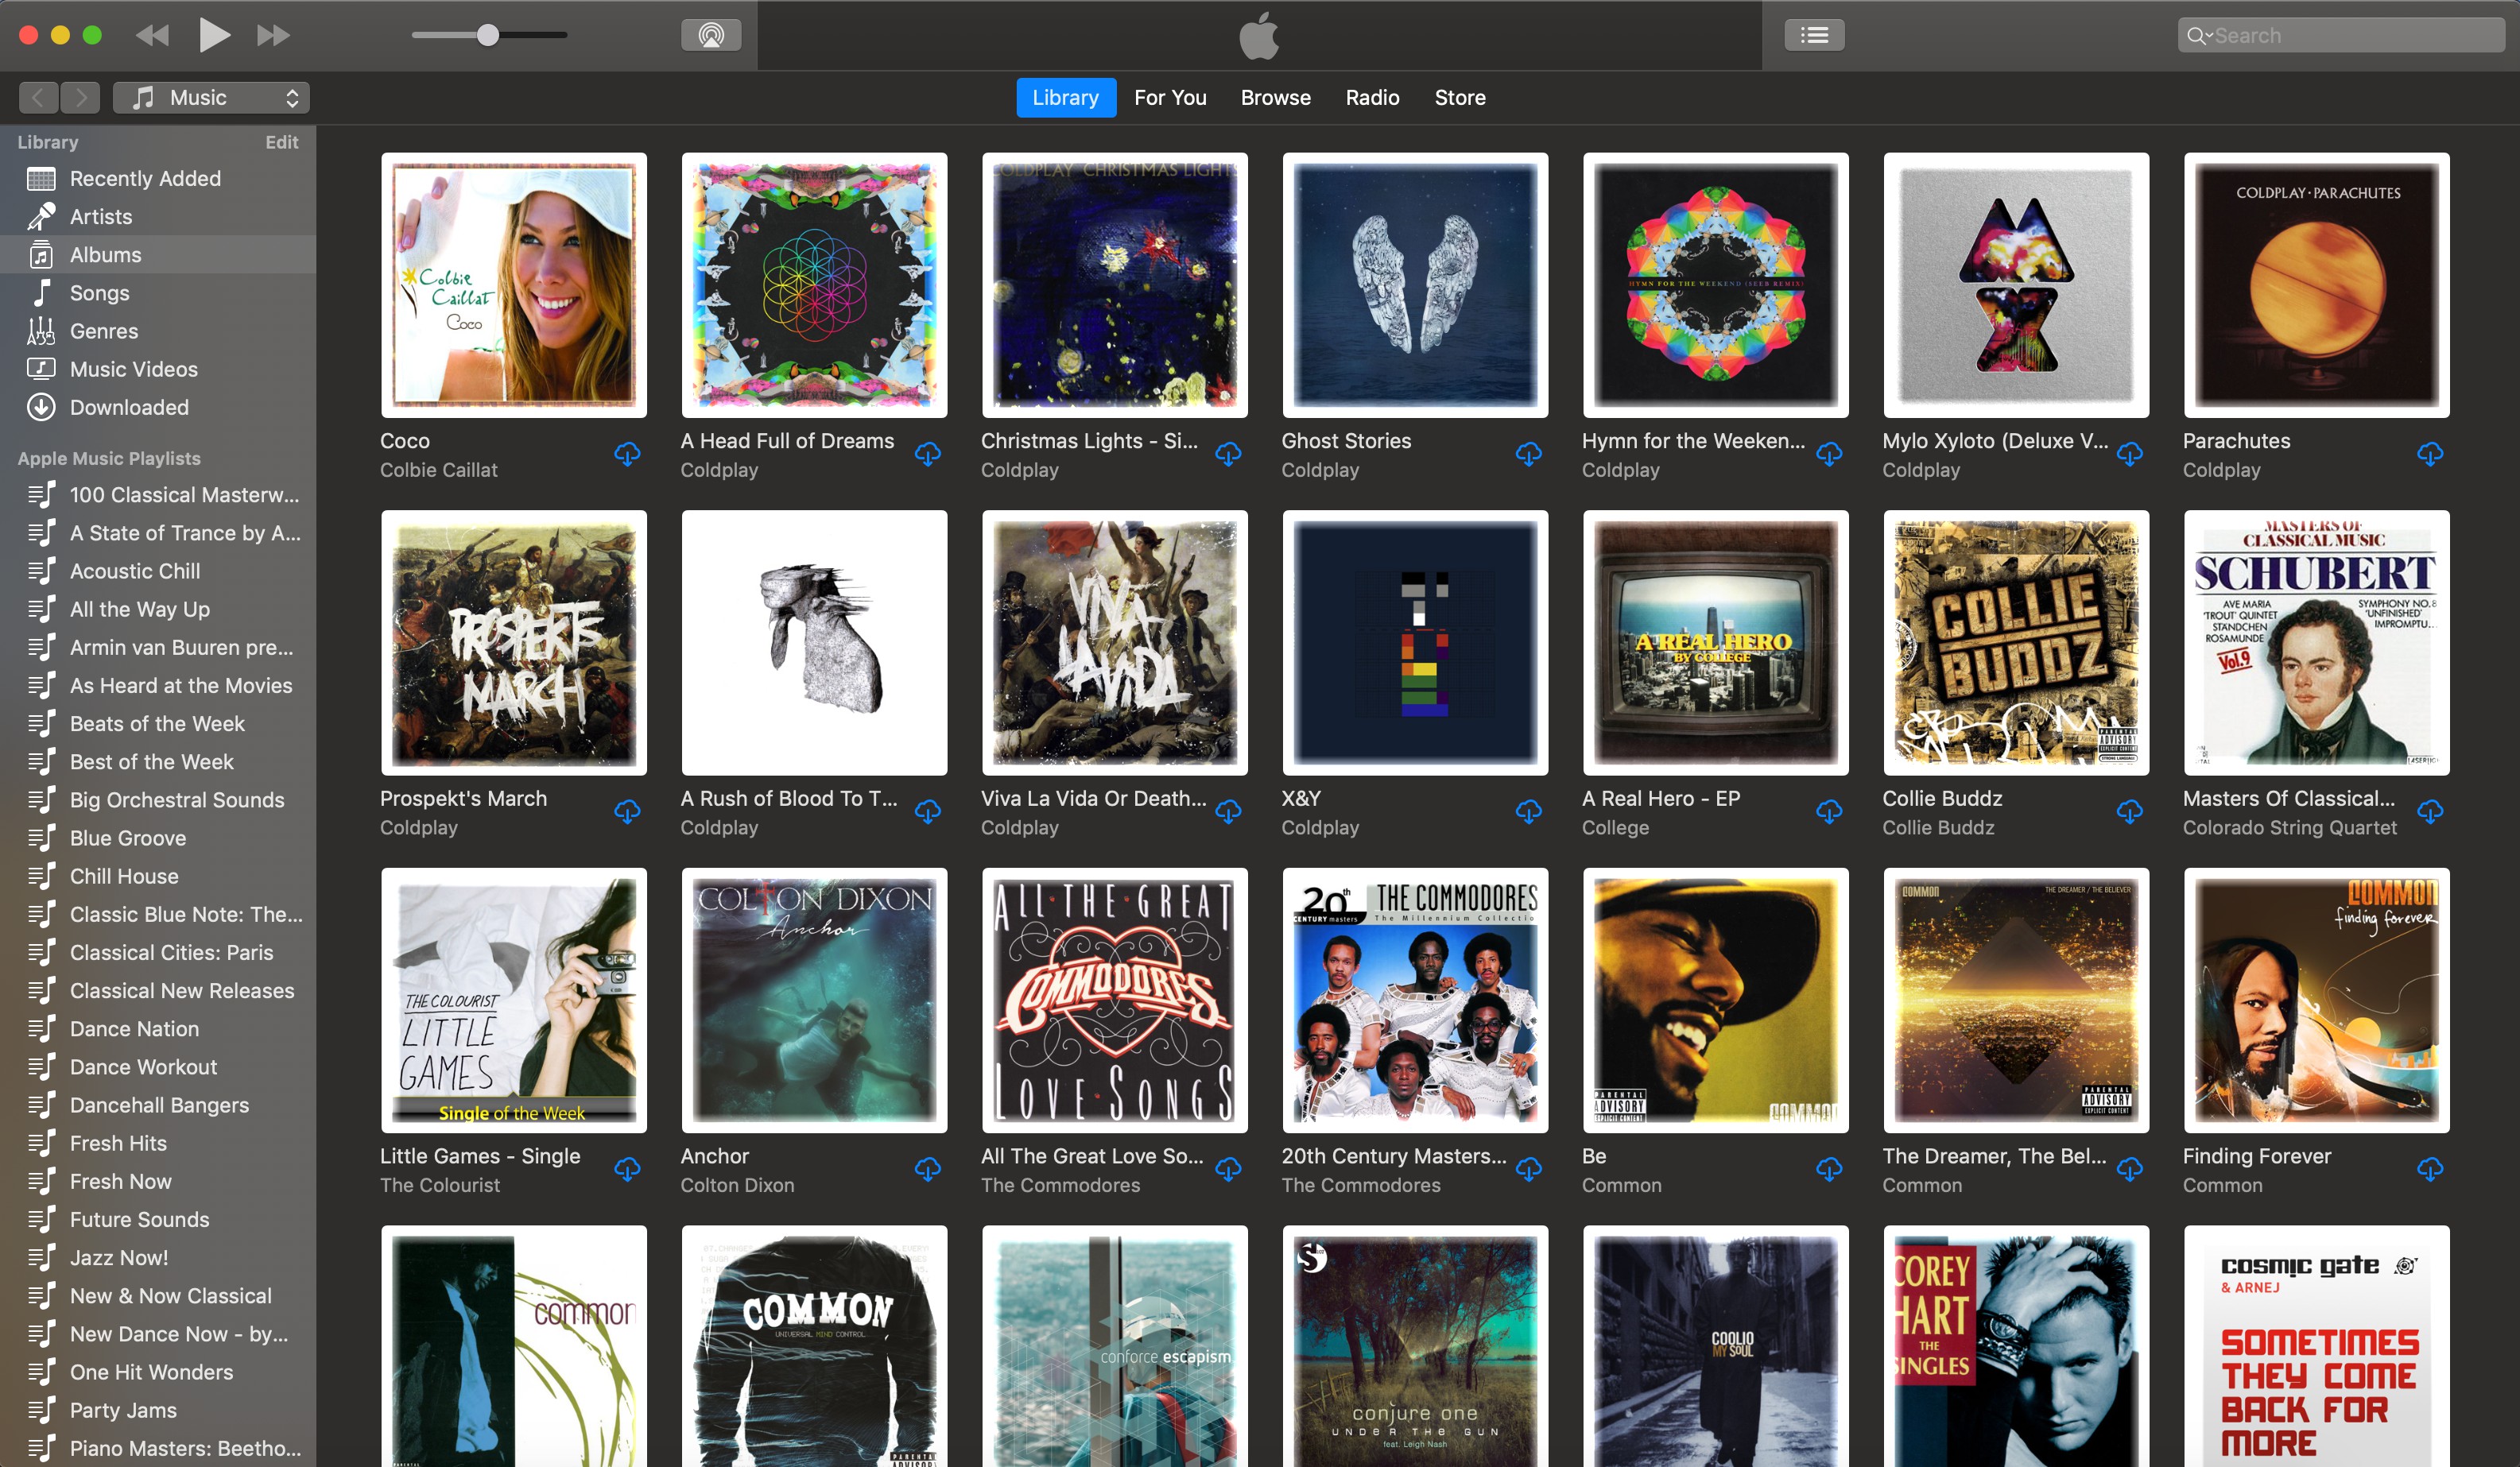Download A Head Full of Dreams cloud icon
Image resolution: width=2520 pixels, height=1467 pixels.
927,454
